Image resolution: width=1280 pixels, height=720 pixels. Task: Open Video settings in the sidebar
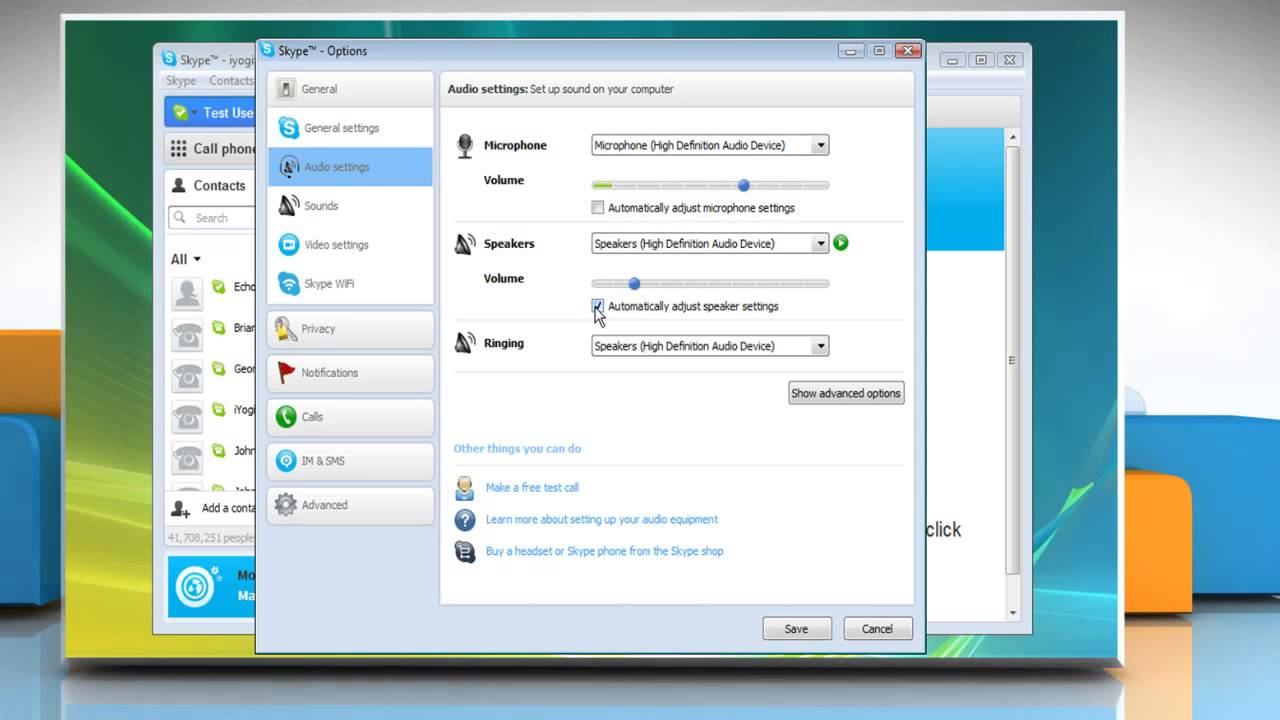pyautogui.click(x=350, y=245)
